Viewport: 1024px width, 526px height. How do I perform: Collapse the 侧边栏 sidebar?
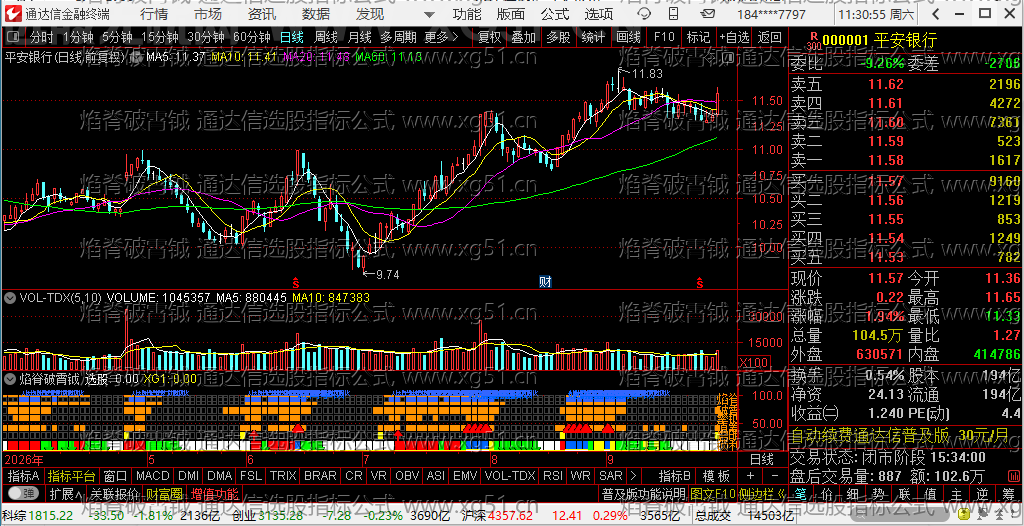761,493
